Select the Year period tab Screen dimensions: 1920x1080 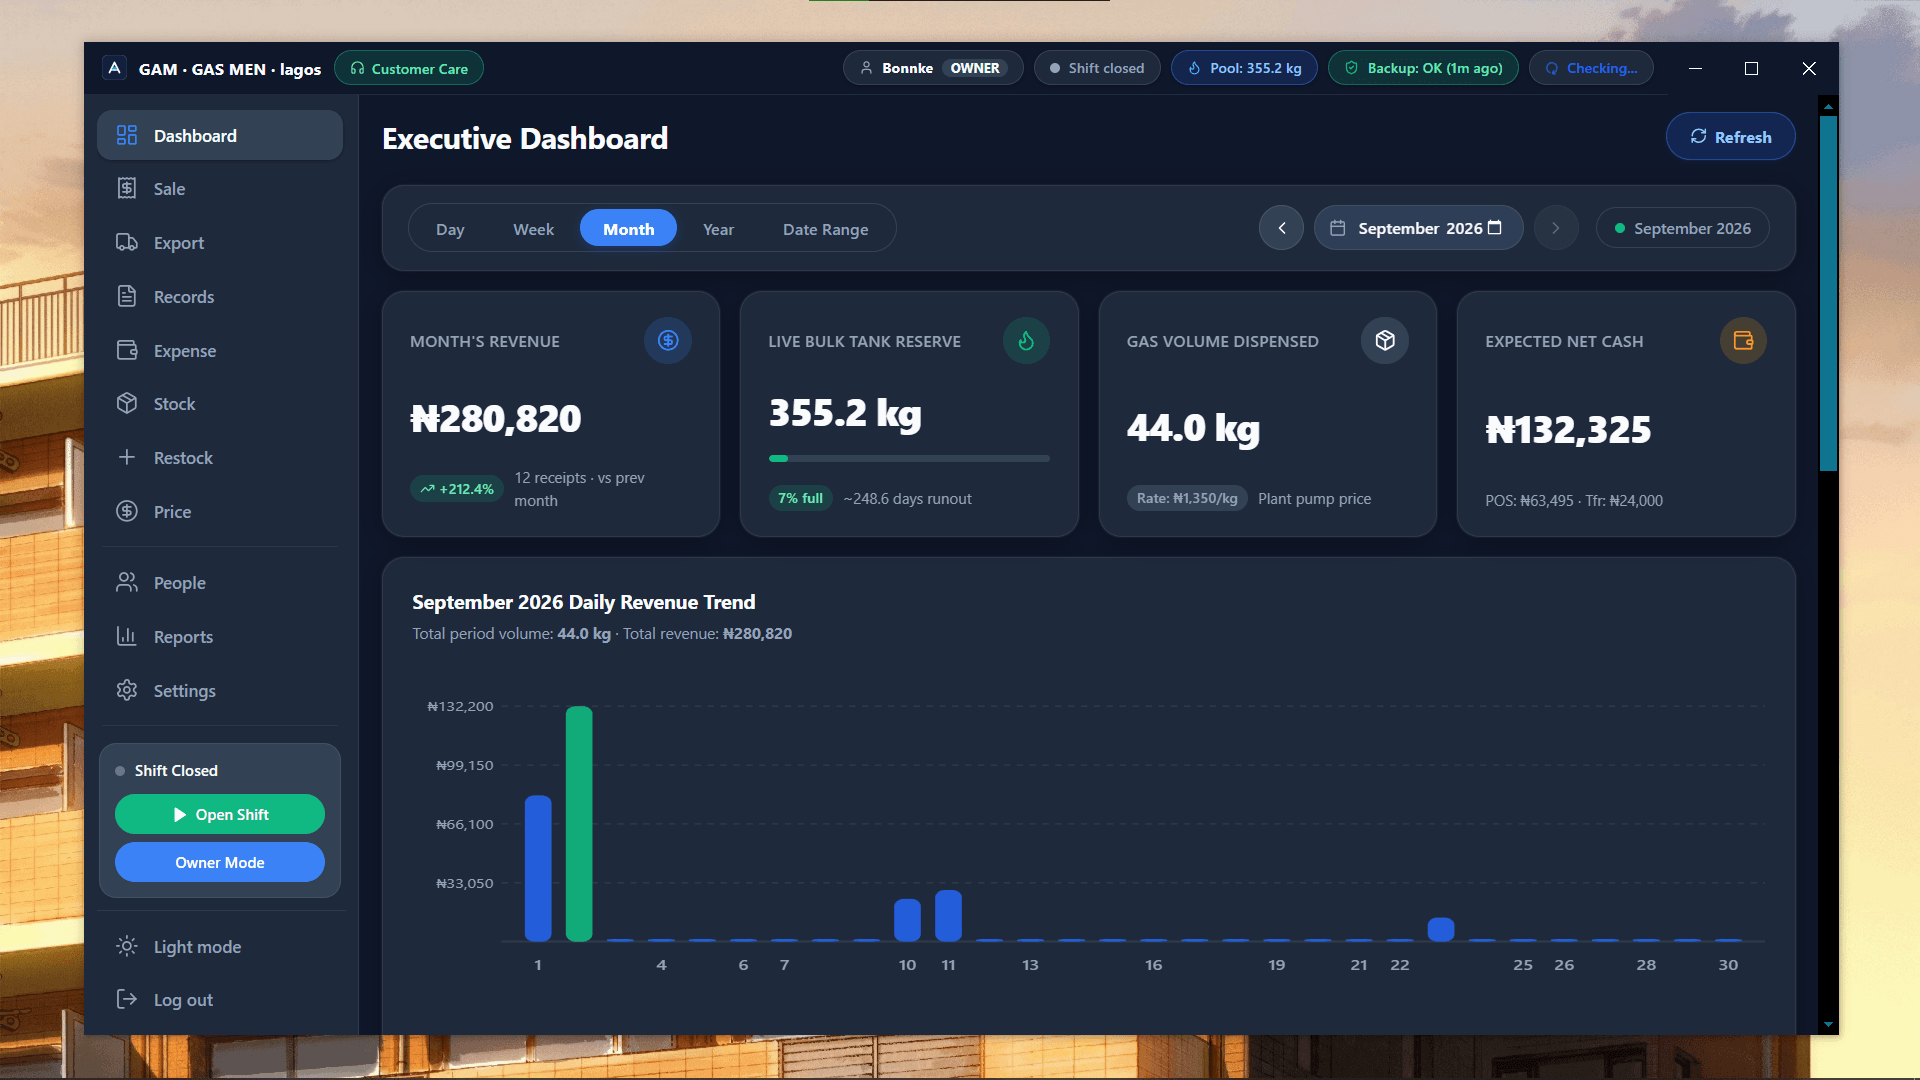click(718, 229)
